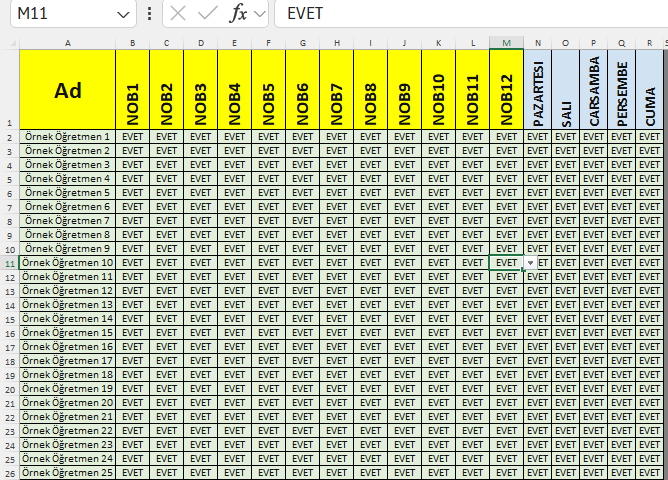The width and height of the screenshot is (668, 480).
Task: Select column A header
Action: coord(67,43)
